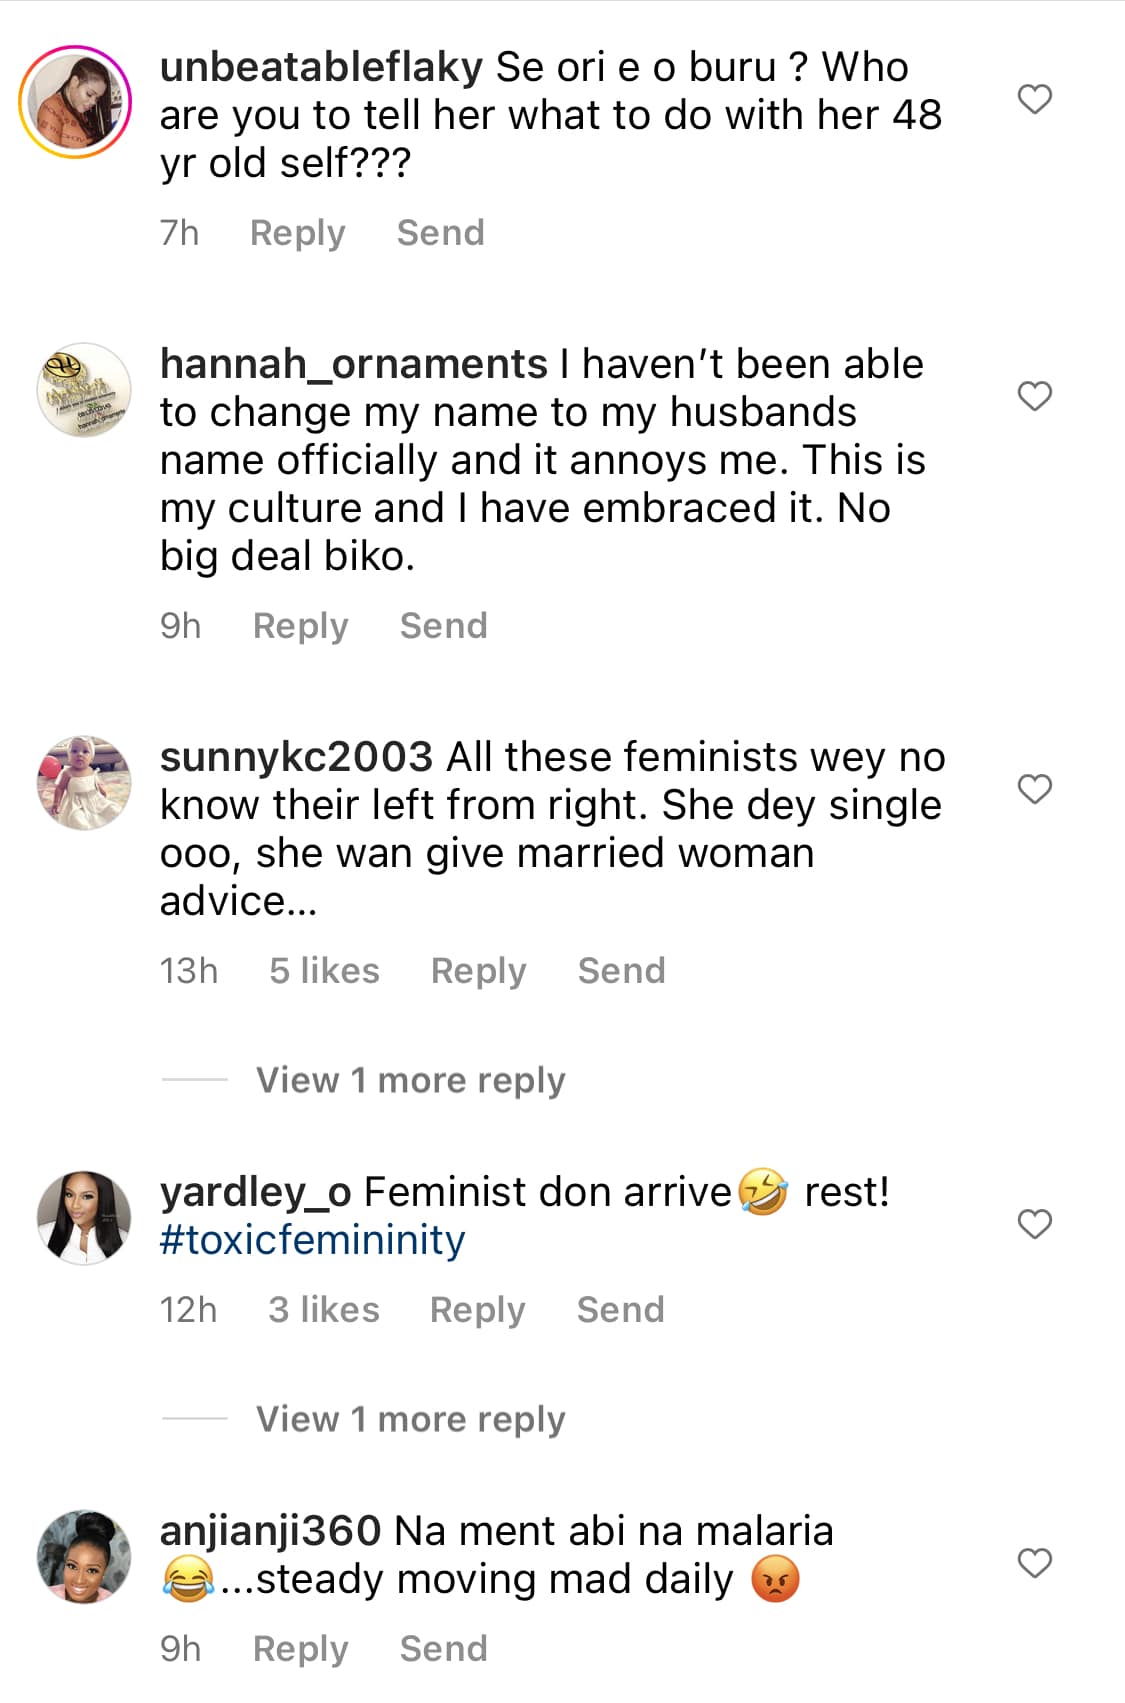The height and width of the screenshot is (1703, 1125).
Task: Open the #toxicfemininity hashtag
Action: click(312, 1240)
